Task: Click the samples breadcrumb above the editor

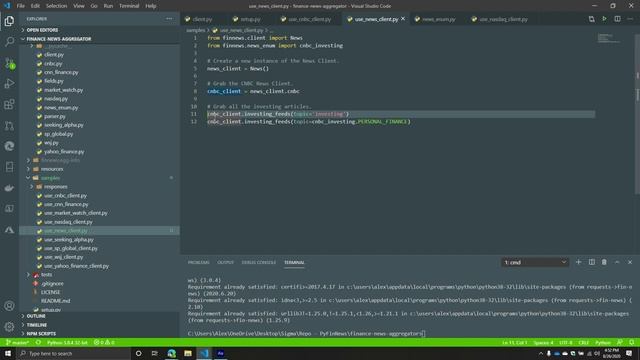Action: click(x=196, y=30)
